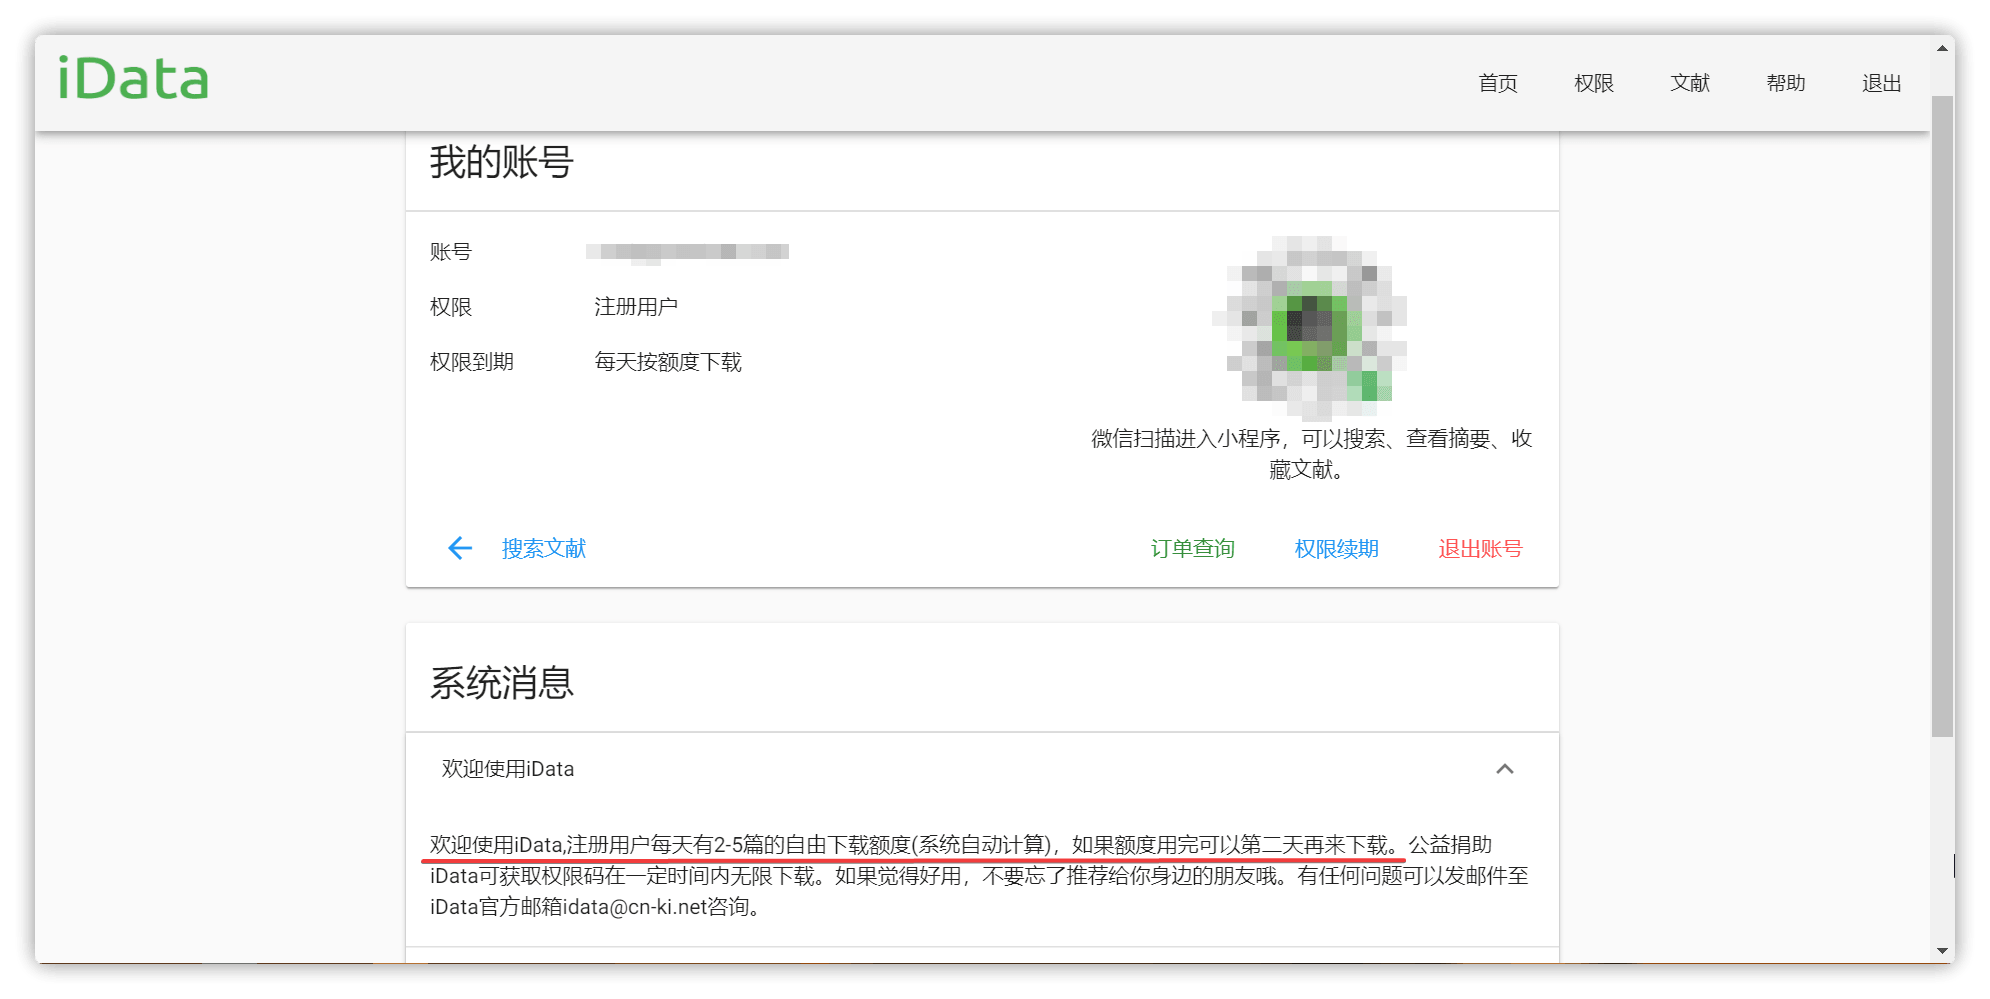Viewport: 1990px width, 999px height.
Task: Open the 权限 navigation item
Action: point(1593,83)
